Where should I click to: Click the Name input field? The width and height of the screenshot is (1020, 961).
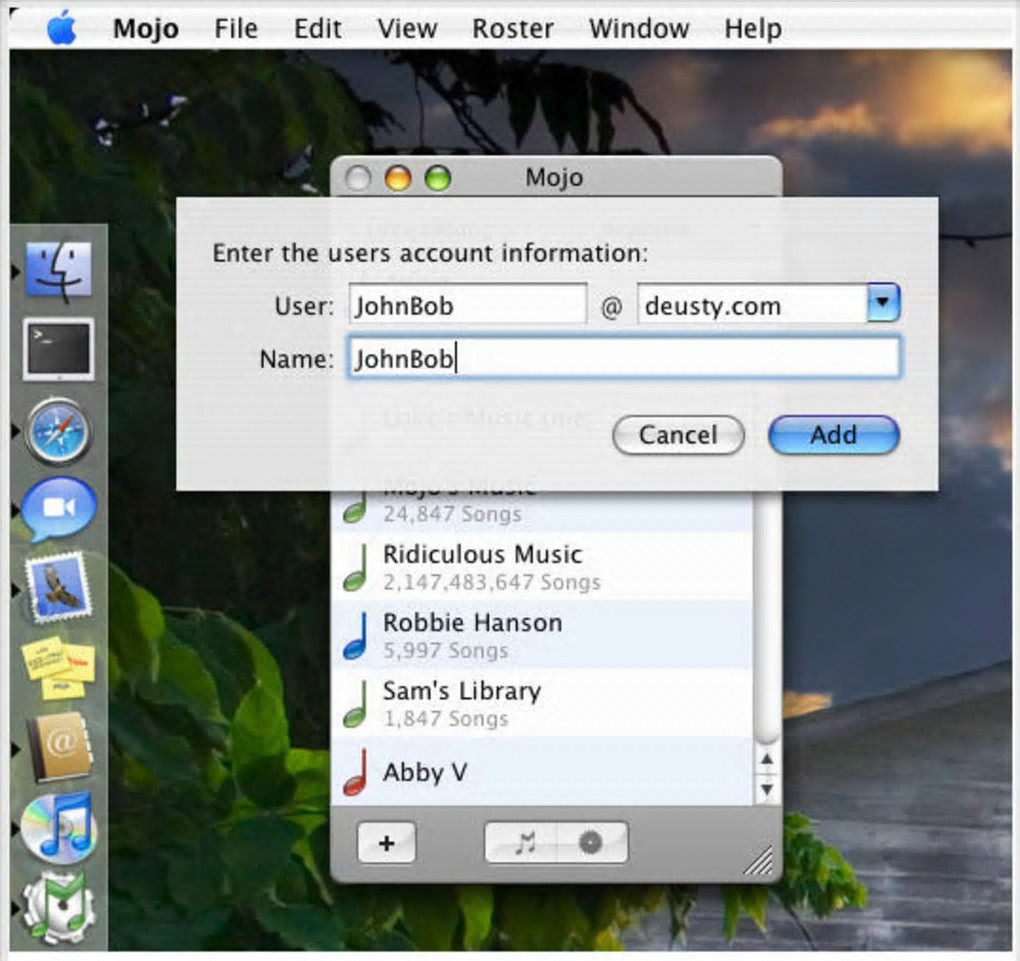pos(624,357)
